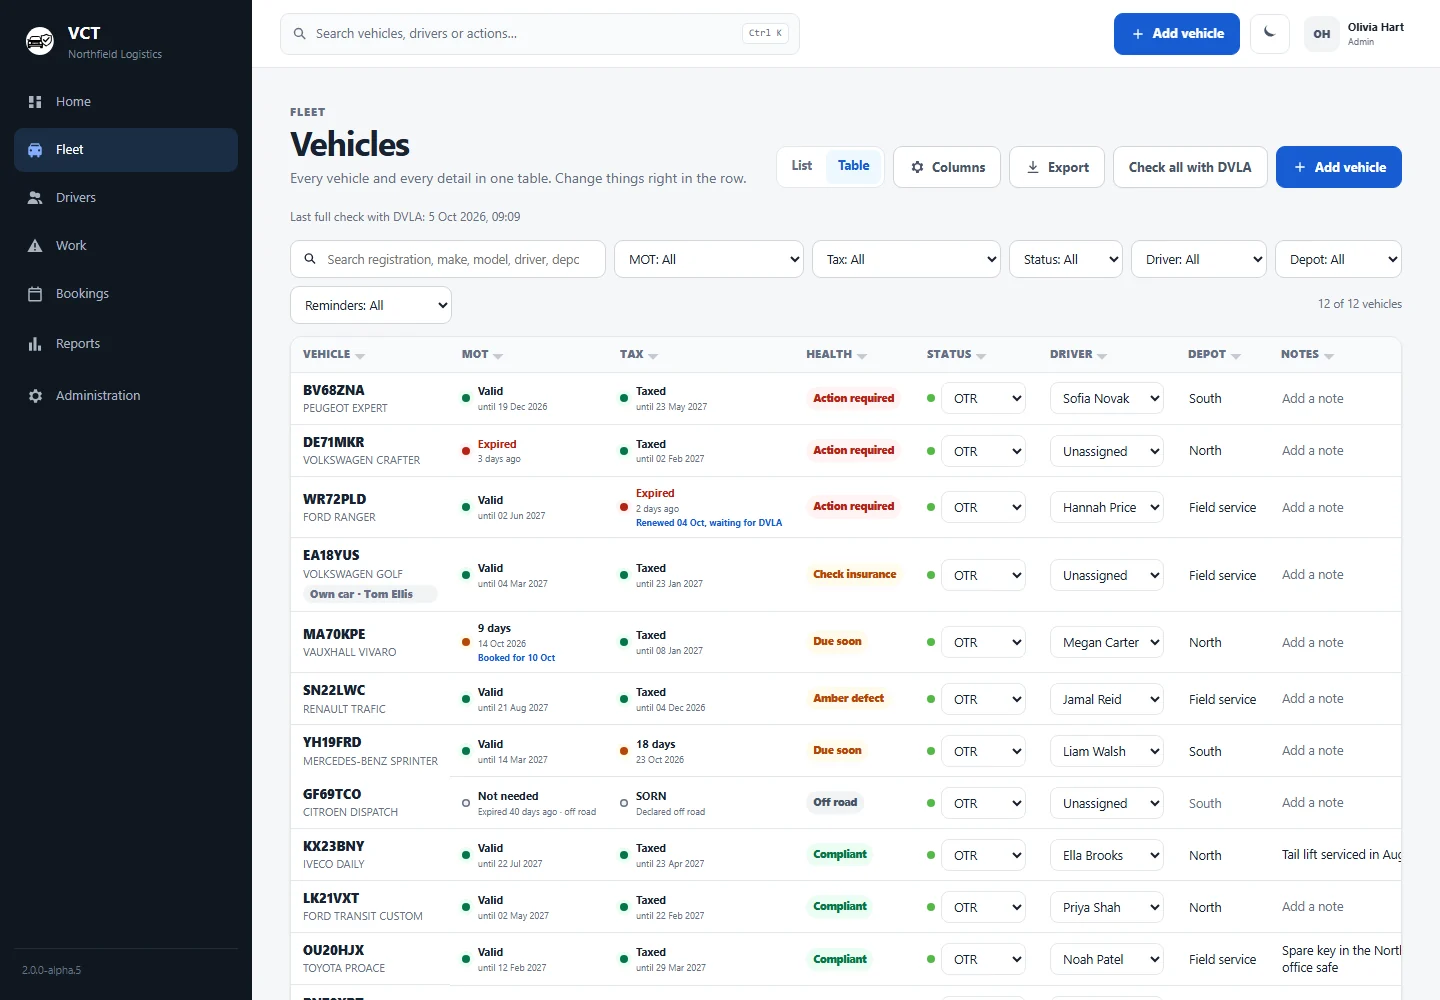The image size is (1440, 1000).
Task: Click the amber Due soon badge for MA70KPE
Action: click(837, 642)
